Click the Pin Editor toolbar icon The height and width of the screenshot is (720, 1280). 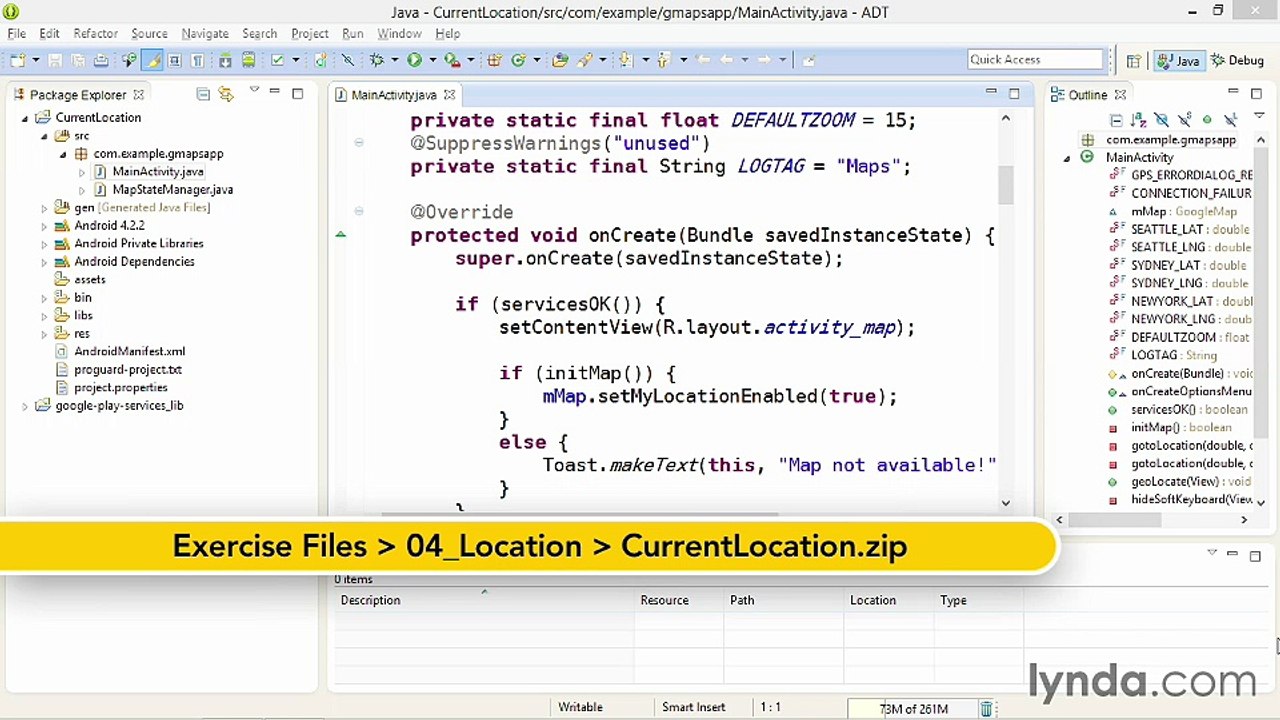point(809,60)
